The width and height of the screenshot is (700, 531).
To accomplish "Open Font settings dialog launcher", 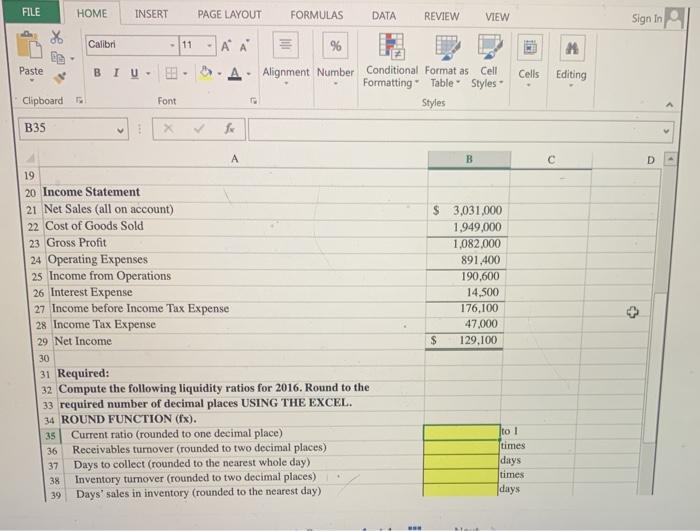I will coord(253,101).
